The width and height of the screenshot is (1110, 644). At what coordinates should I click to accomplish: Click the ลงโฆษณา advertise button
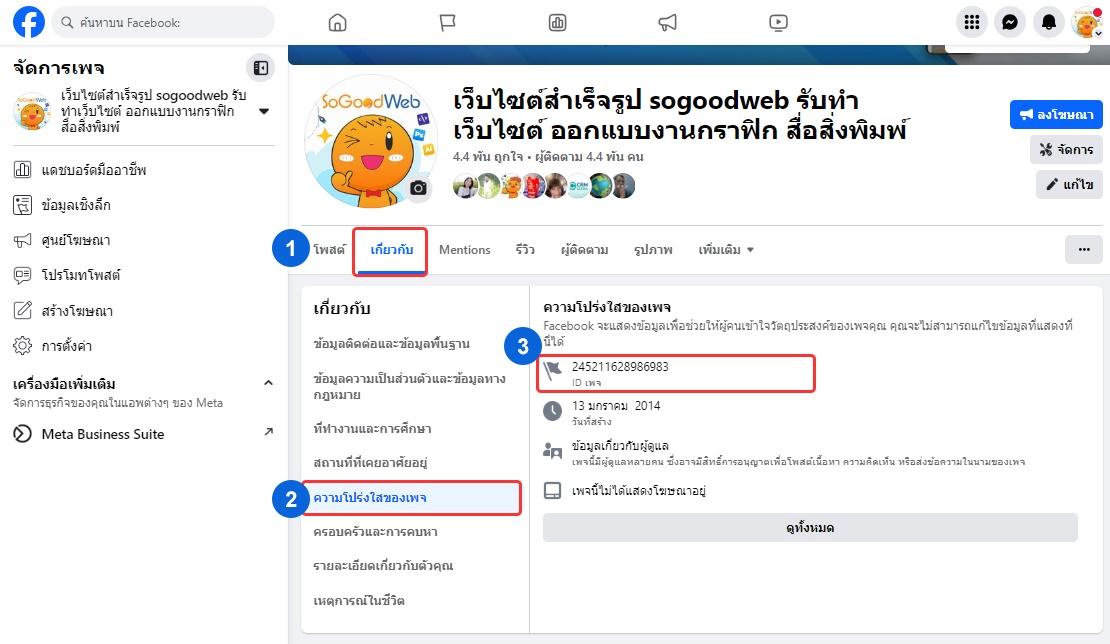pyautogui.click(x=1056, y=115)
